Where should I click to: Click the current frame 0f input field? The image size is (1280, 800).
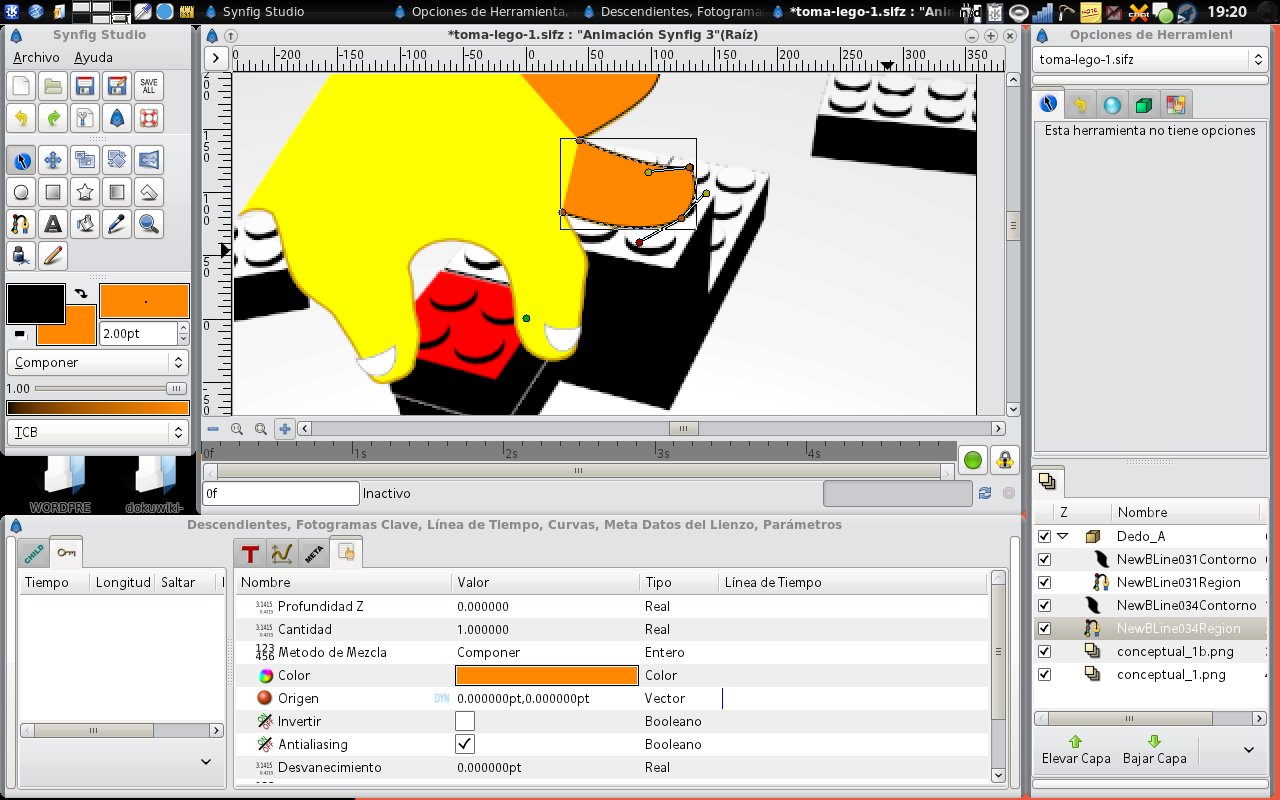(x=281, y=493)
